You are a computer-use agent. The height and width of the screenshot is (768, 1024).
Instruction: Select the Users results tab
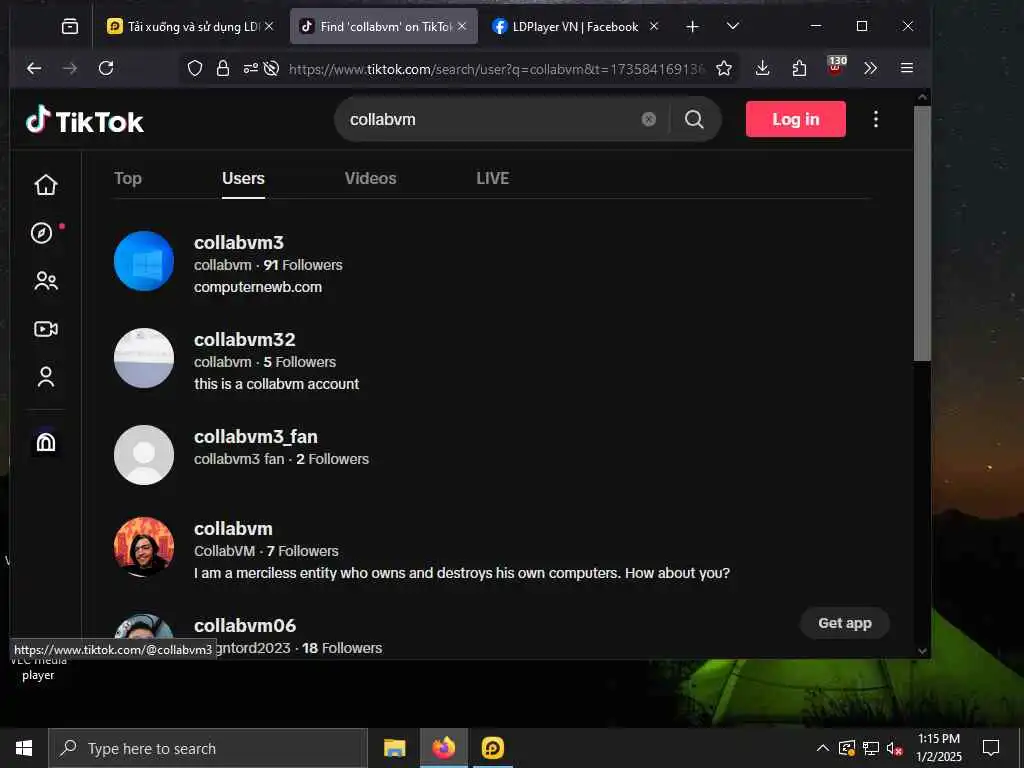pyautogui.click(x=243, y=178)
